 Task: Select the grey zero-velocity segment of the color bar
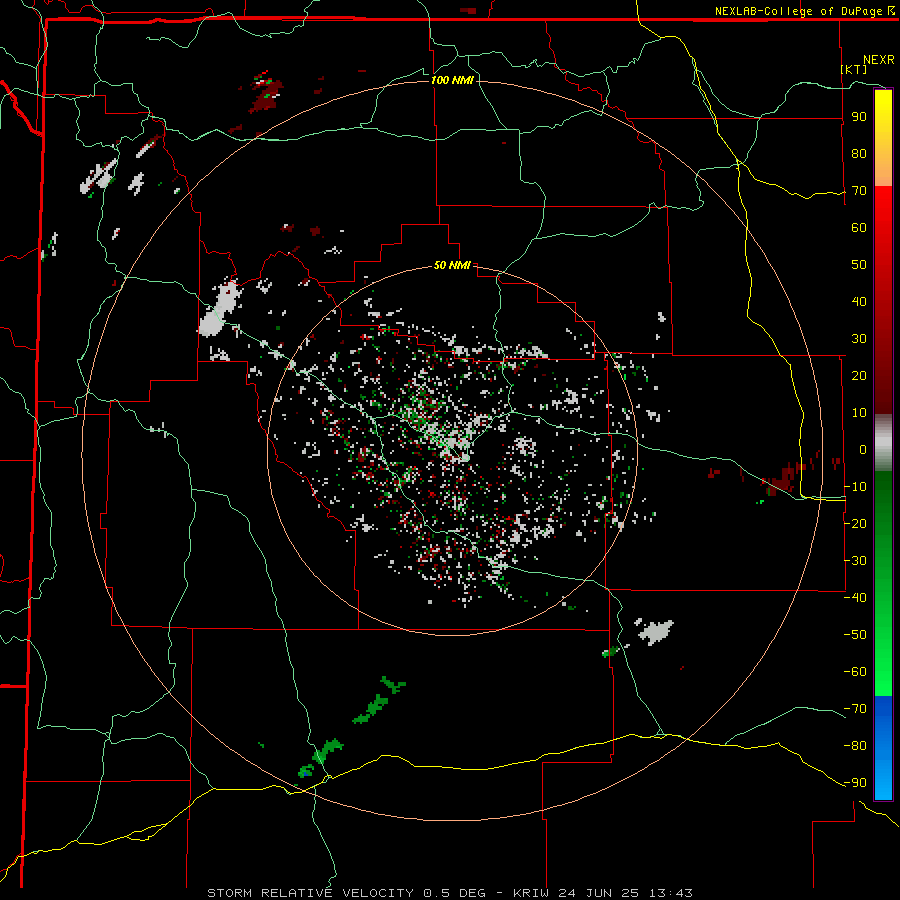click(883, 443)
